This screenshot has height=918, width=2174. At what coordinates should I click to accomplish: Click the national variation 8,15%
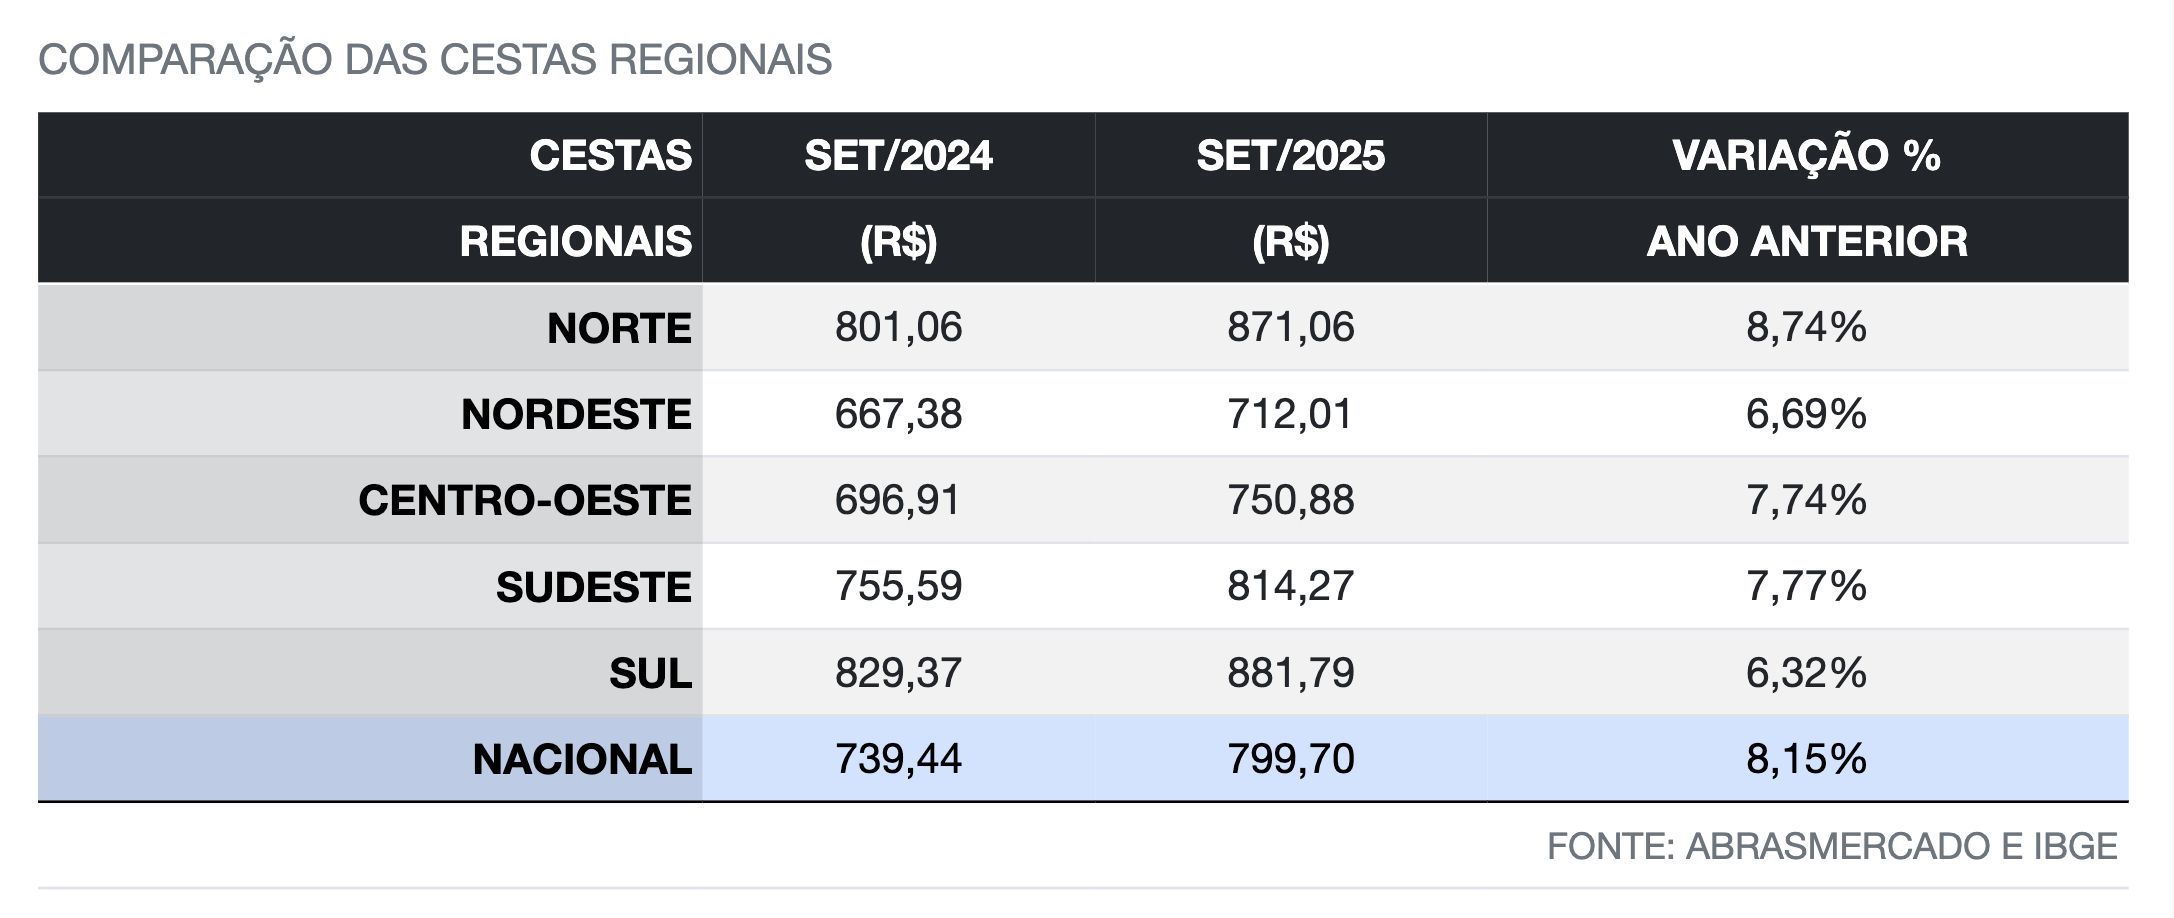[1806, 759]
